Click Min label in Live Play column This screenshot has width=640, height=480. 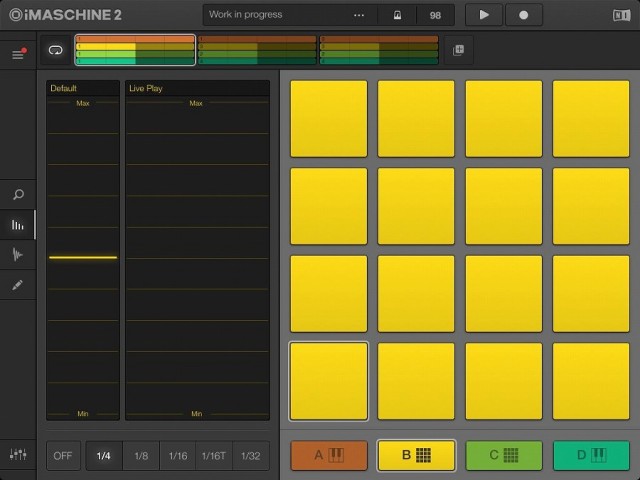pos(196,413)
